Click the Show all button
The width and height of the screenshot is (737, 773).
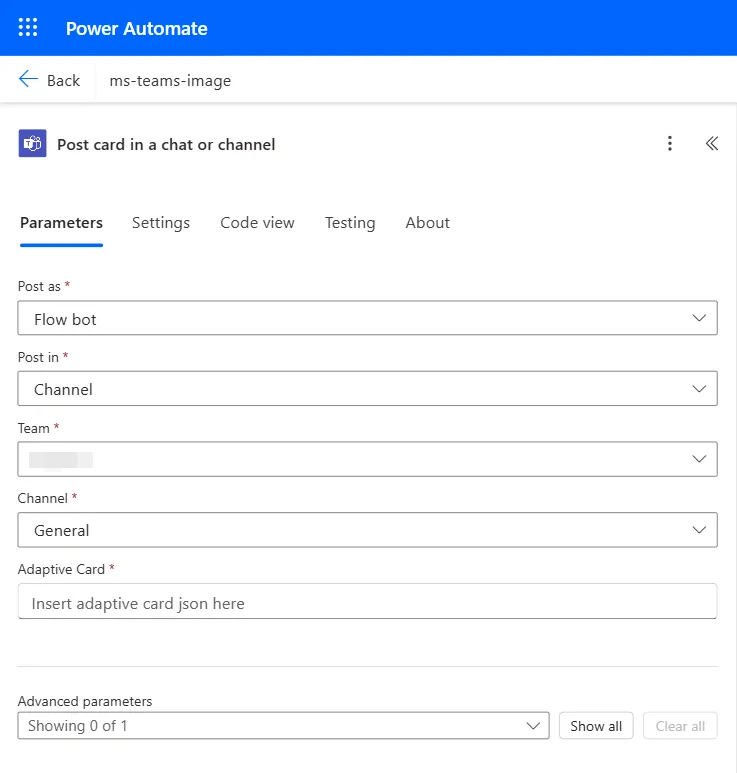[x=596, y=726]
